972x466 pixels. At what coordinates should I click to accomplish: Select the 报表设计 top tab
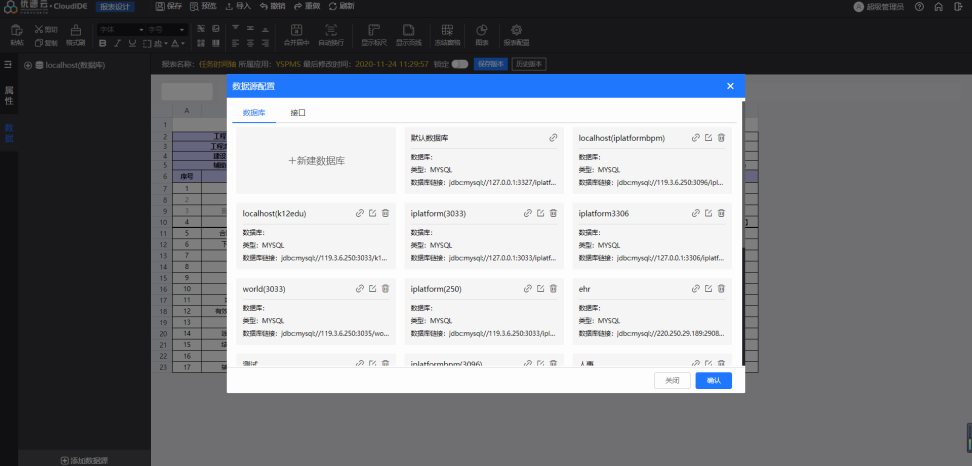point(115,7)
